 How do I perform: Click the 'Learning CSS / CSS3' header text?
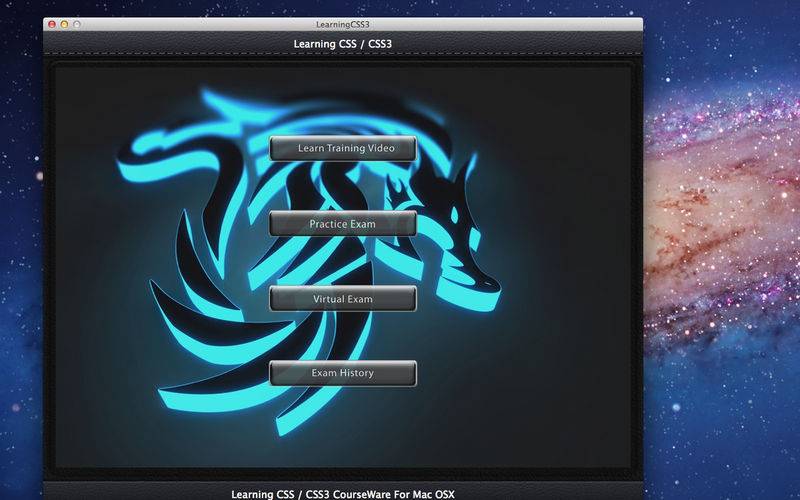tap(342, 44)
